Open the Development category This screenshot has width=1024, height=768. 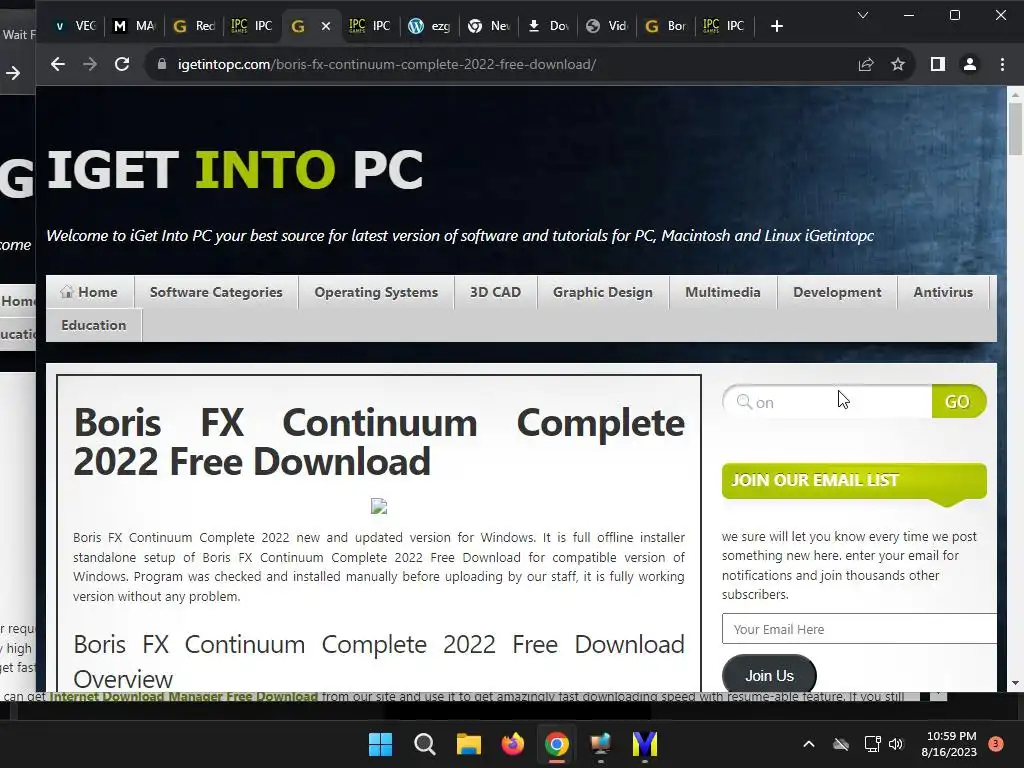(x=837, y=292)
